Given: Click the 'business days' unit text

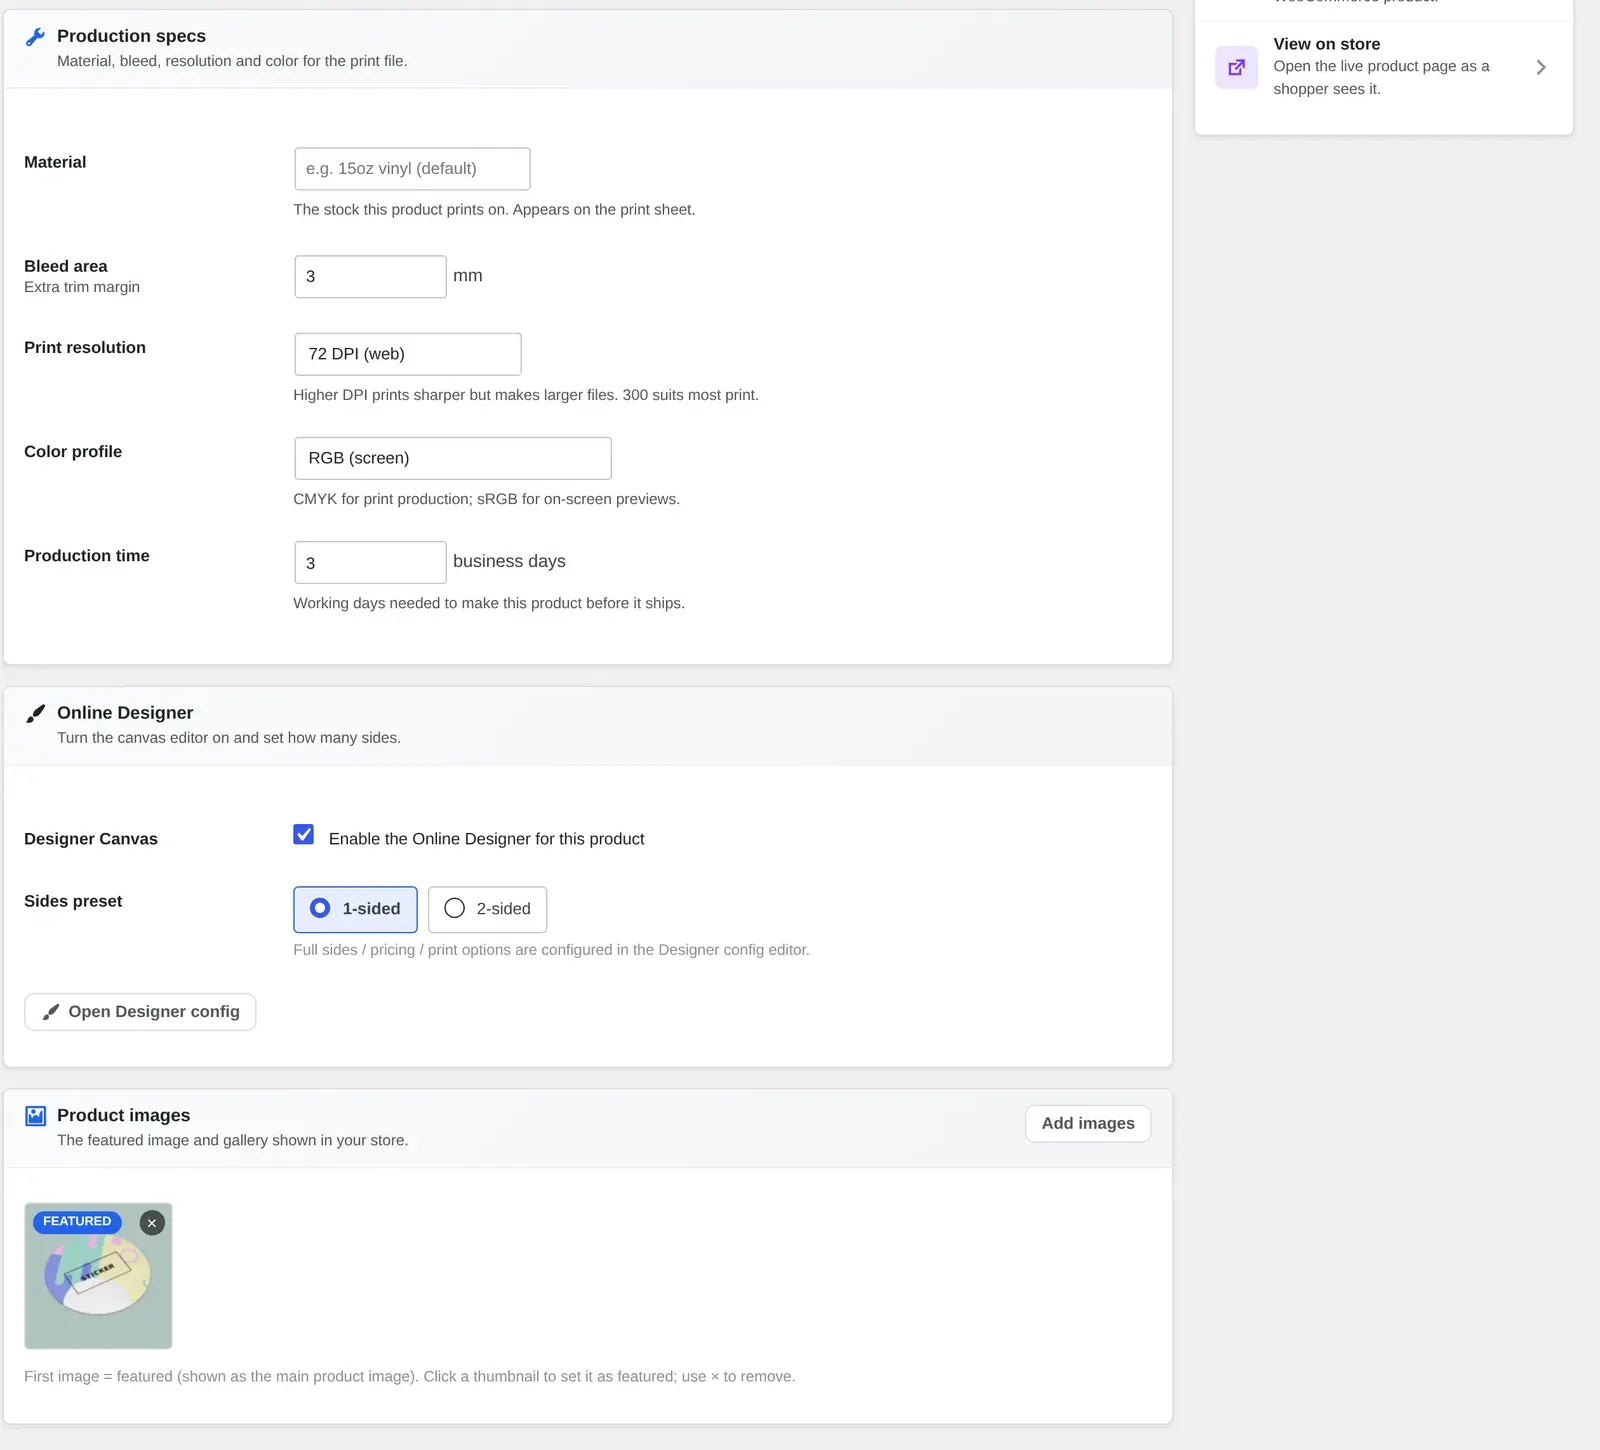Looking at the screenshot, I should (x=509, y=562).
